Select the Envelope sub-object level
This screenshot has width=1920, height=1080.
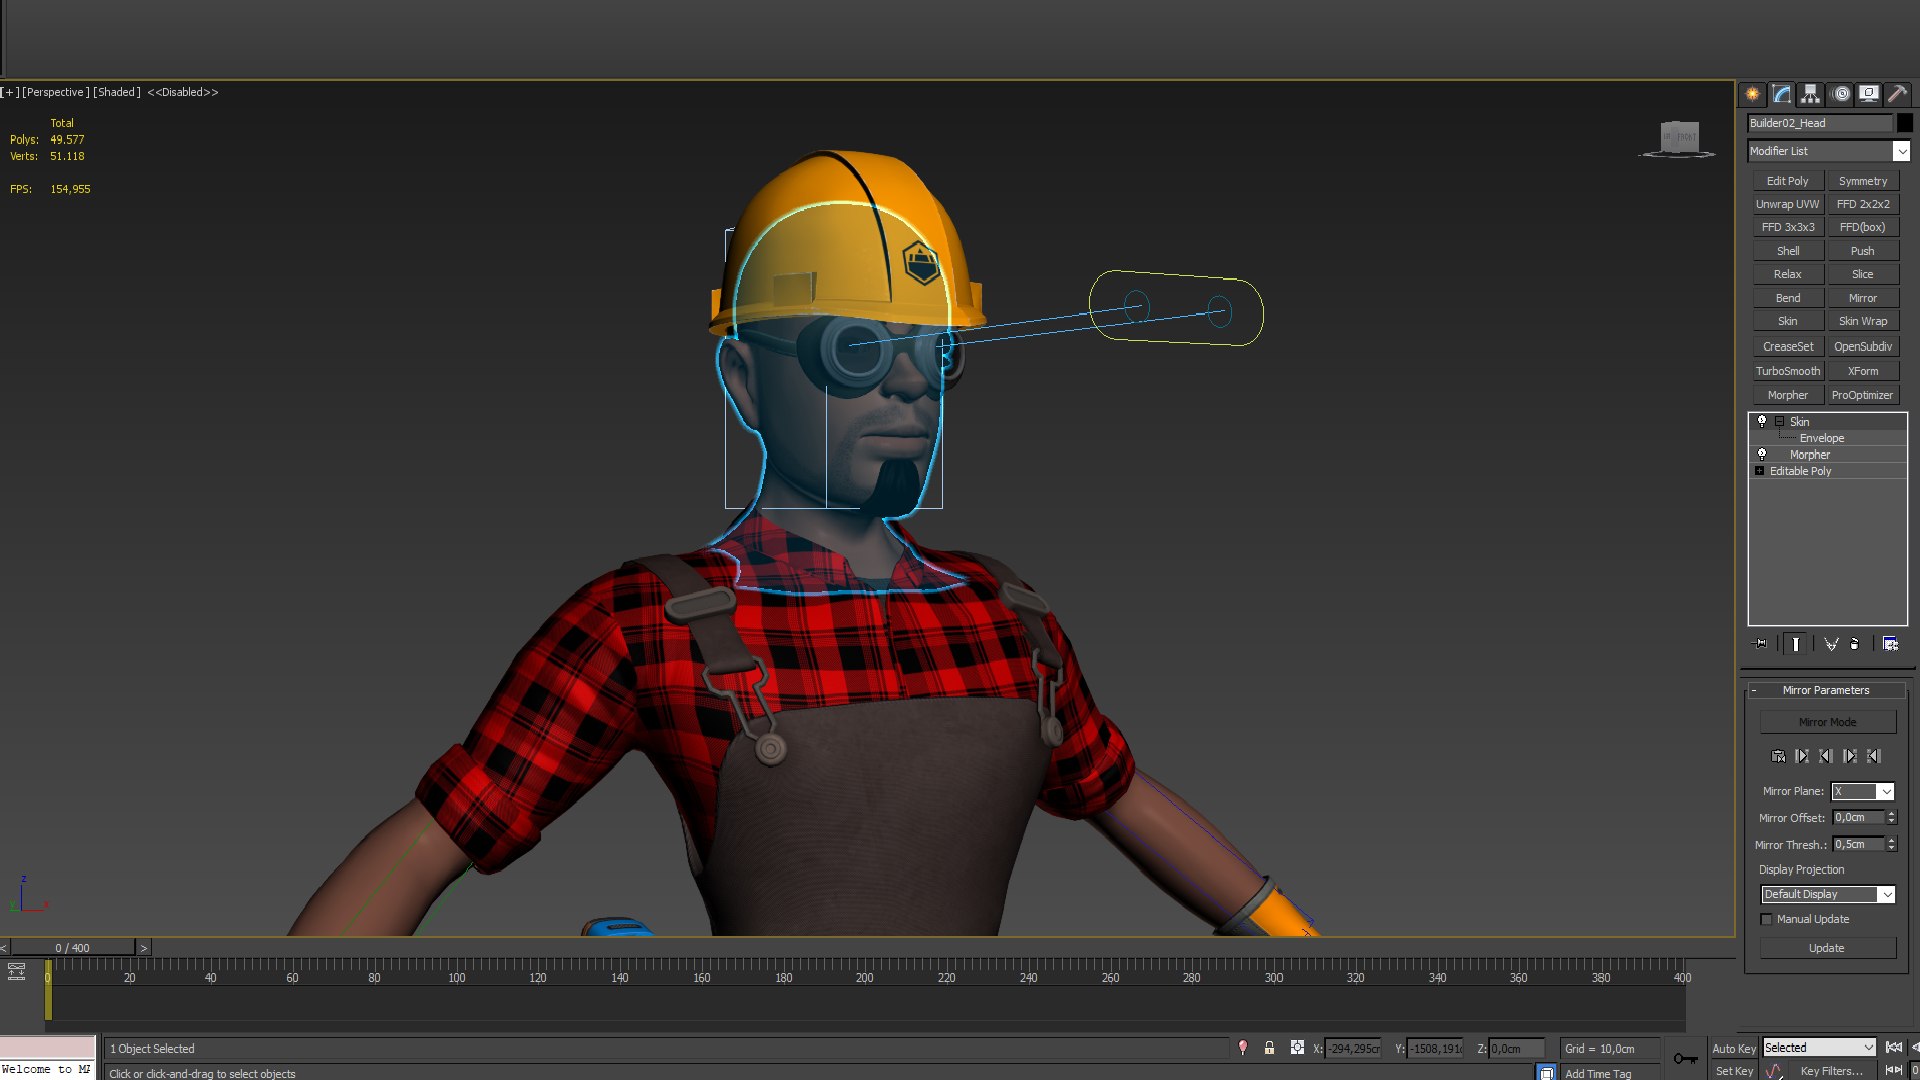pyautogui.click(x=1821, y=438)
